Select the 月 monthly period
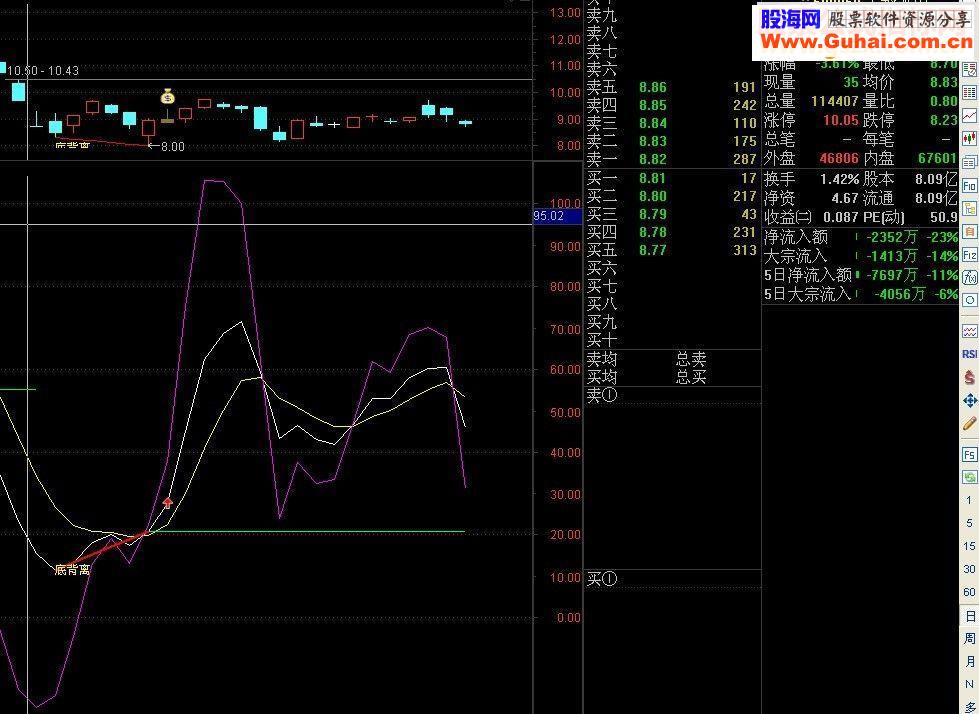Image resolution: width=979 pixels, height=714 pixels. coord(969,662)
